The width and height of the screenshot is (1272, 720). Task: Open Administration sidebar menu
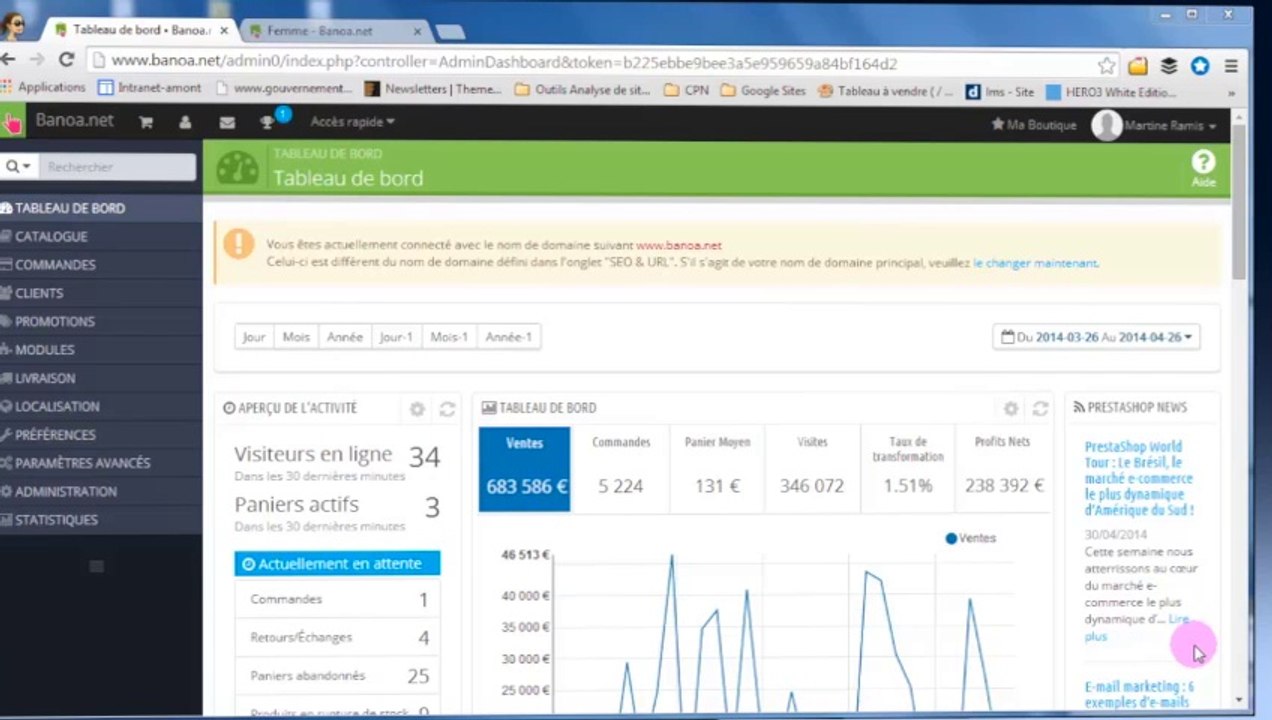click(x=101, y=492)
